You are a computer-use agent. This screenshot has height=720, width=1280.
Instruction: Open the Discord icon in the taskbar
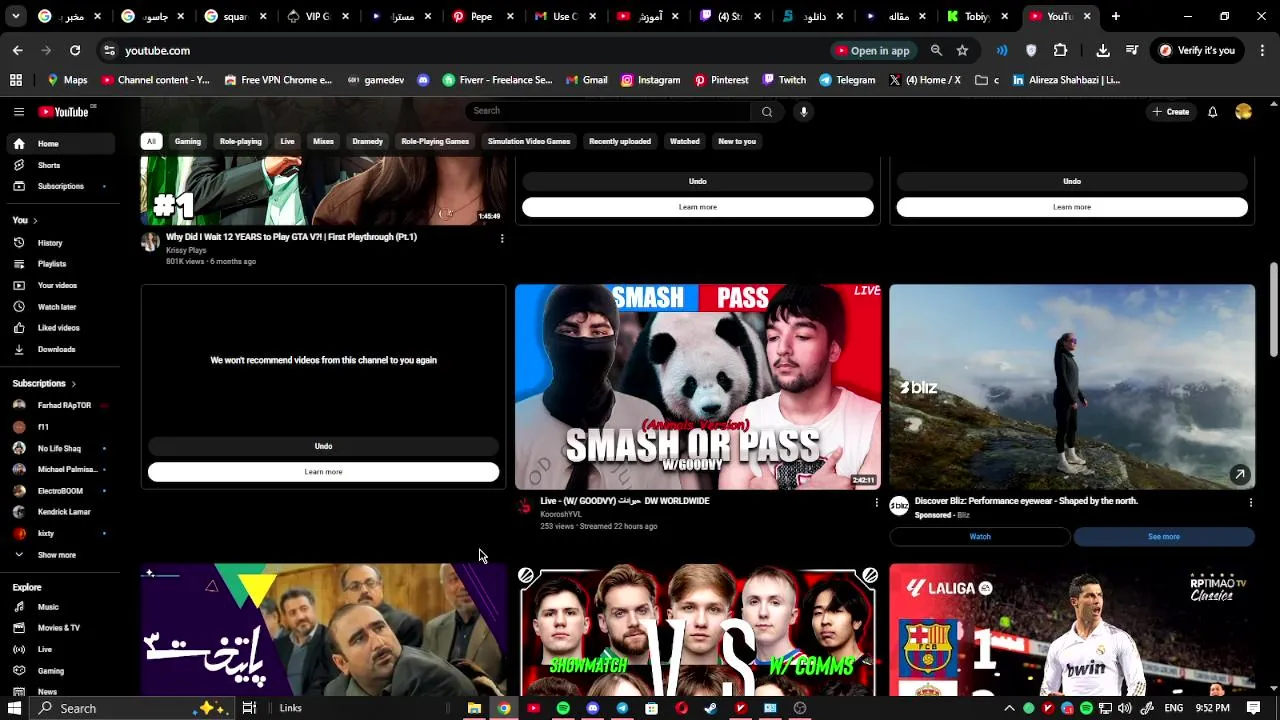[593, 708]
